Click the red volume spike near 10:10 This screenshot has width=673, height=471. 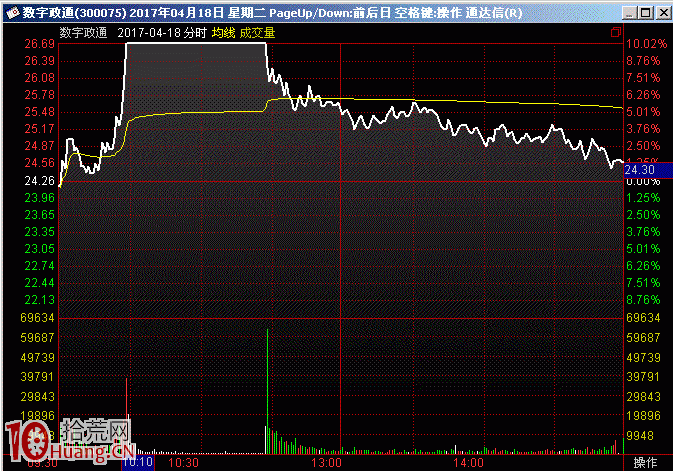pyautogui.click(x=126, y=416)
